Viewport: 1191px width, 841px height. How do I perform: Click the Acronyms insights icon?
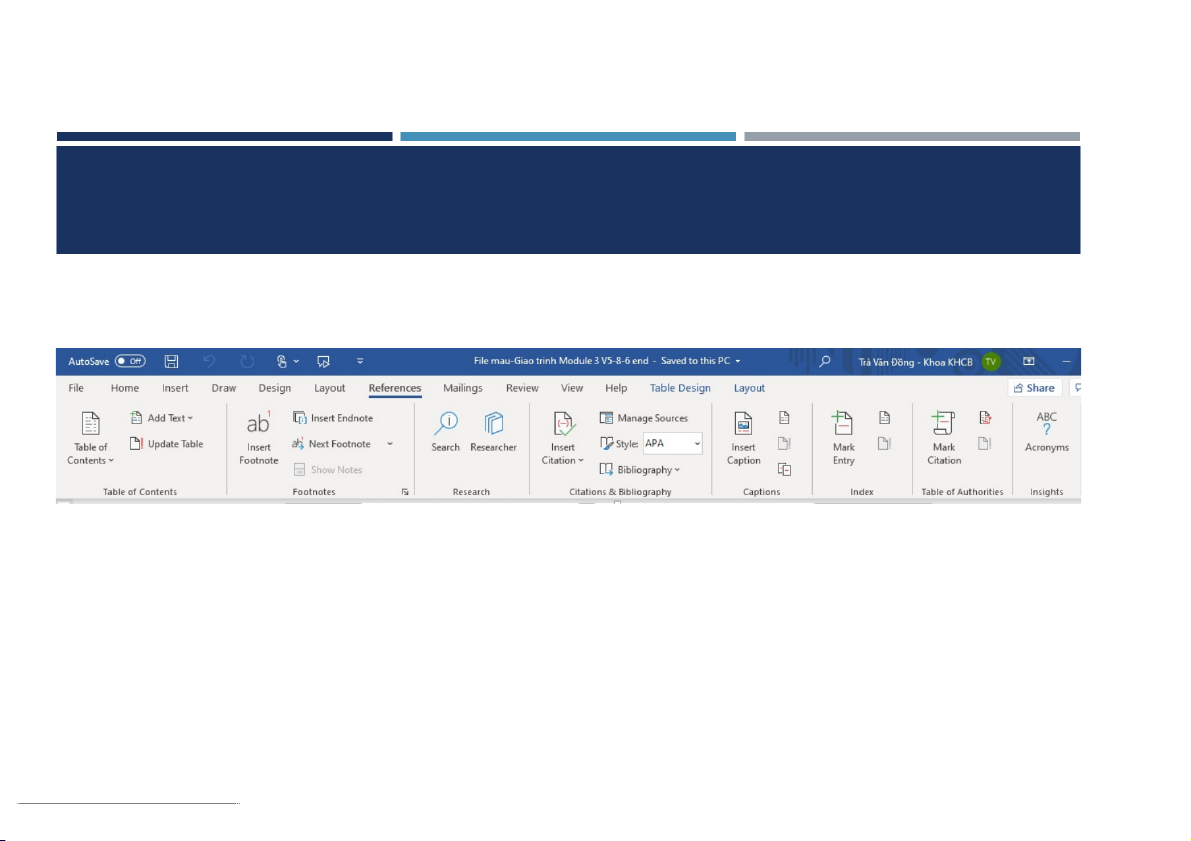(x=1047, y=432)
